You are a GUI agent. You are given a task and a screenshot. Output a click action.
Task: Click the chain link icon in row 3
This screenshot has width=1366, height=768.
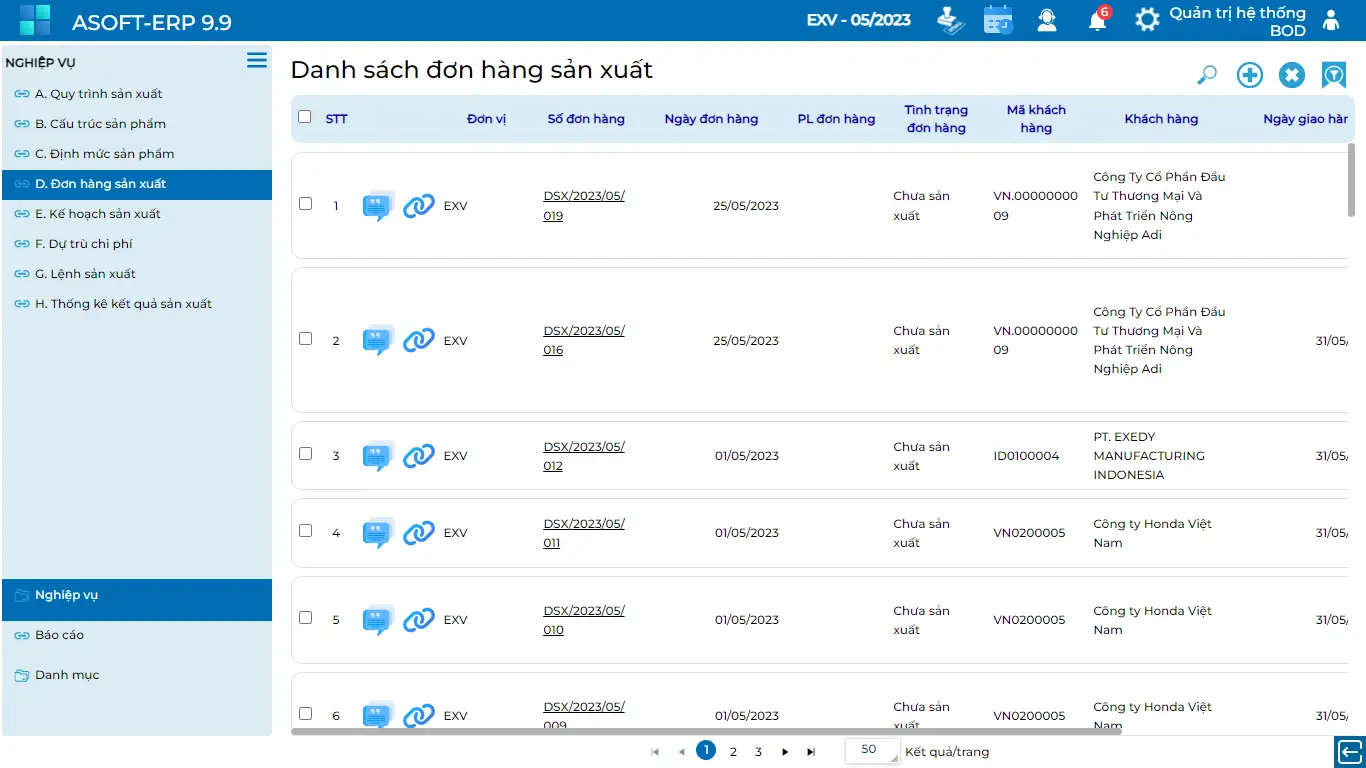tap(418, 456)
